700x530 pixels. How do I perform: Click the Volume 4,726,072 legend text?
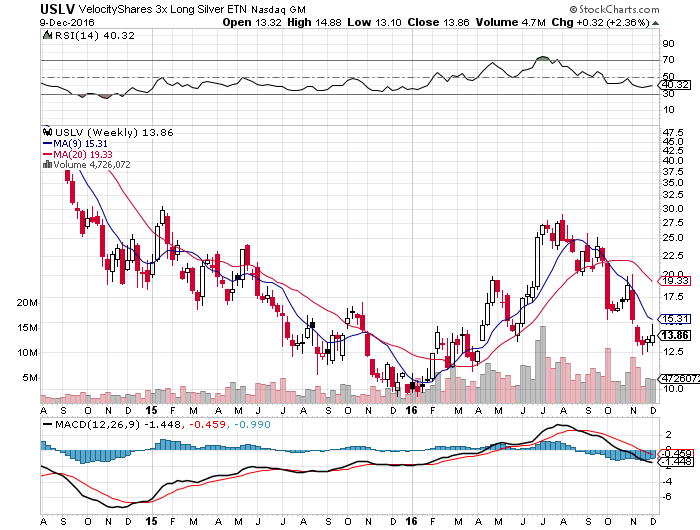click(92, 165)
